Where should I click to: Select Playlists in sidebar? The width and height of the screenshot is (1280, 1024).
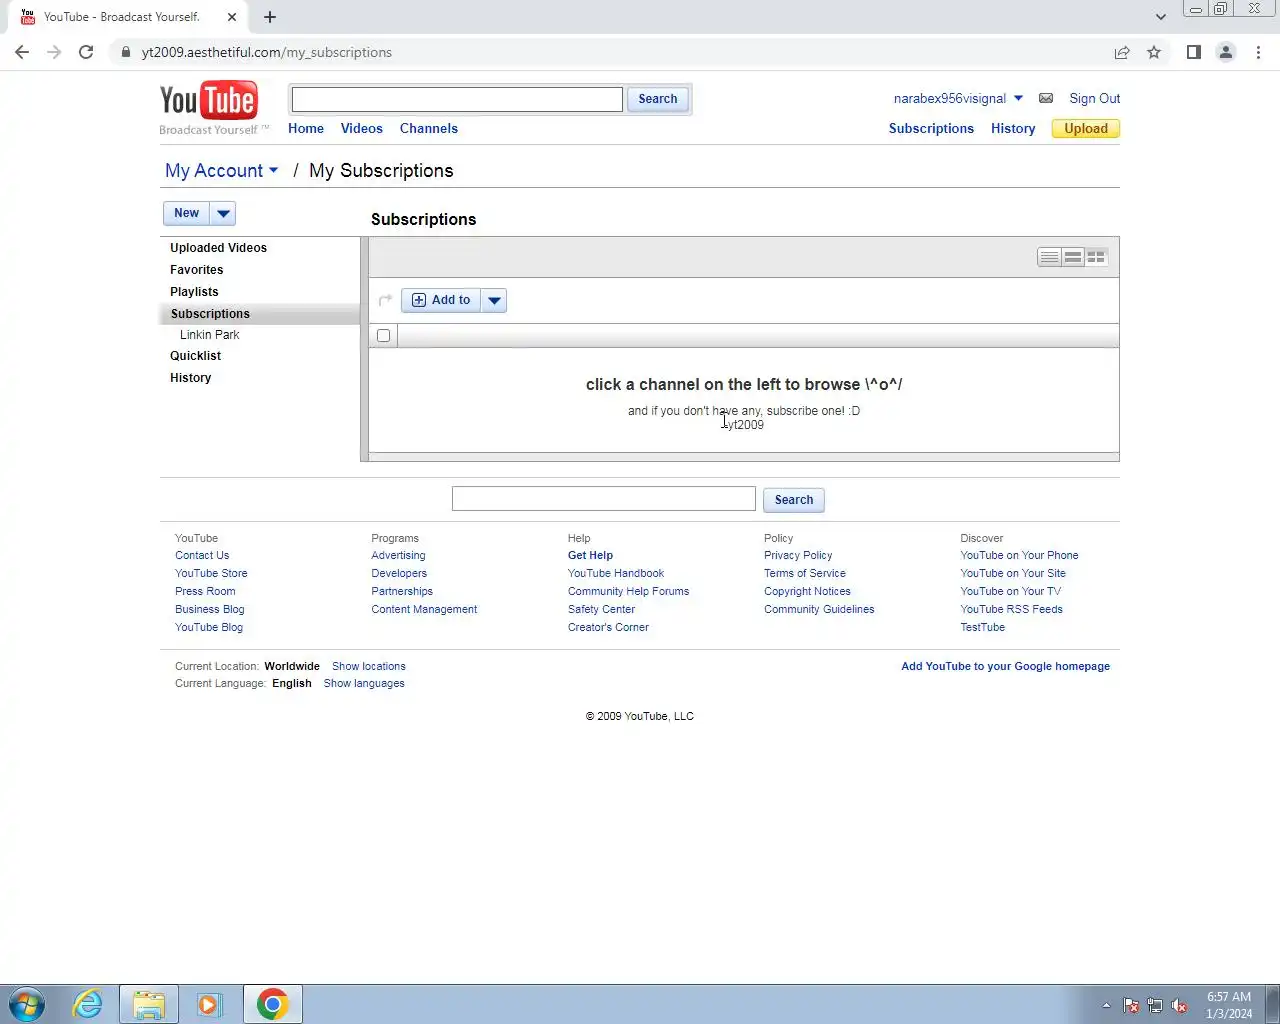[x=194, y=292]
